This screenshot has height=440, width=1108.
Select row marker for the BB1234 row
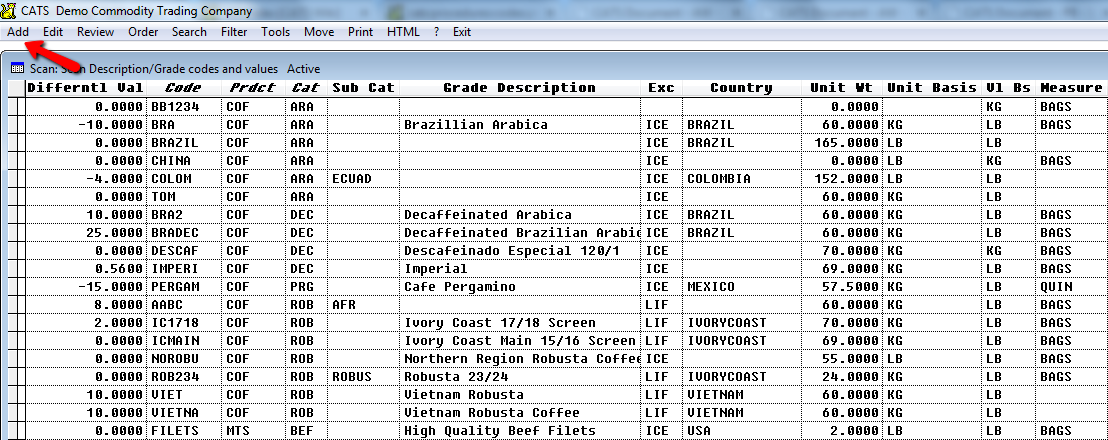tap(16, 107)
